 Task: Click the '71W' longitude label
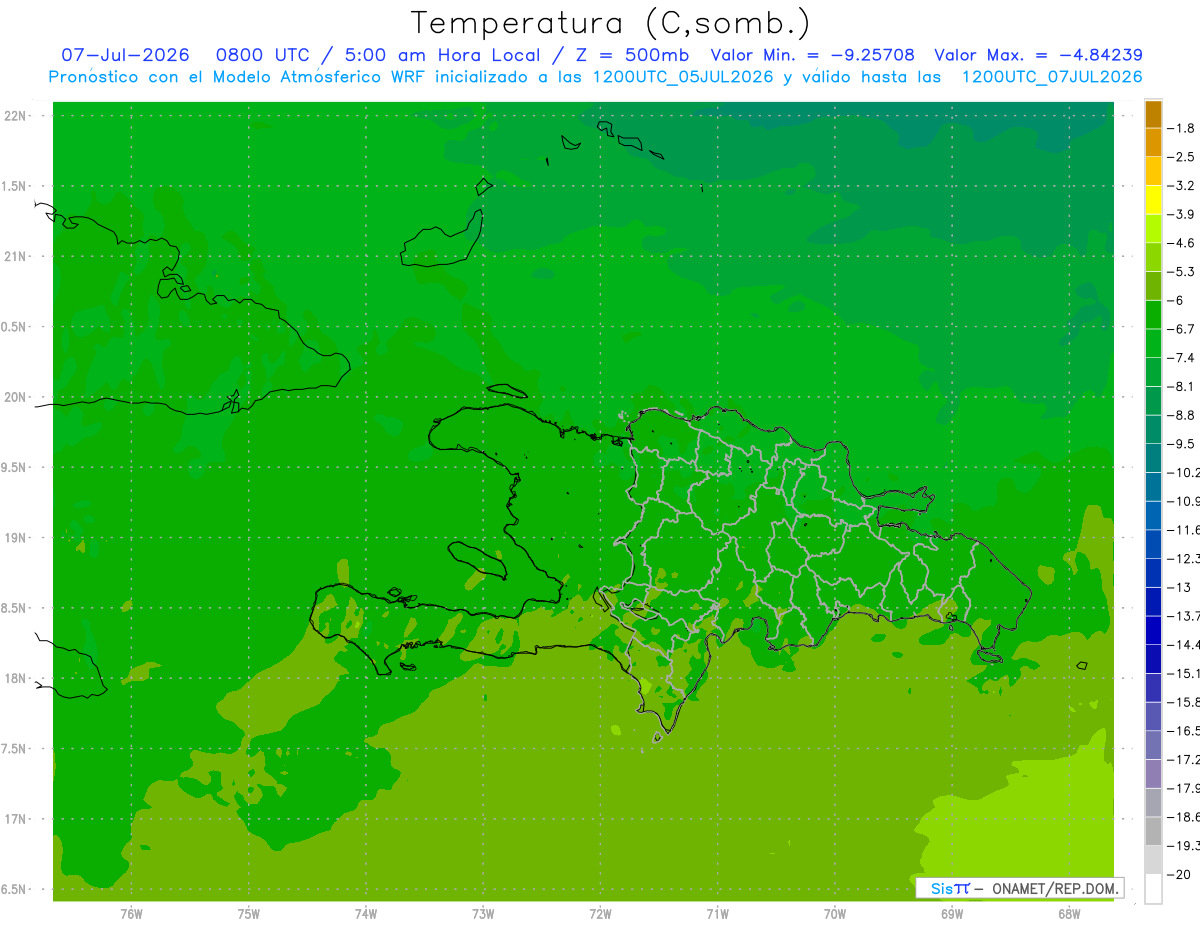pos(717,914)
